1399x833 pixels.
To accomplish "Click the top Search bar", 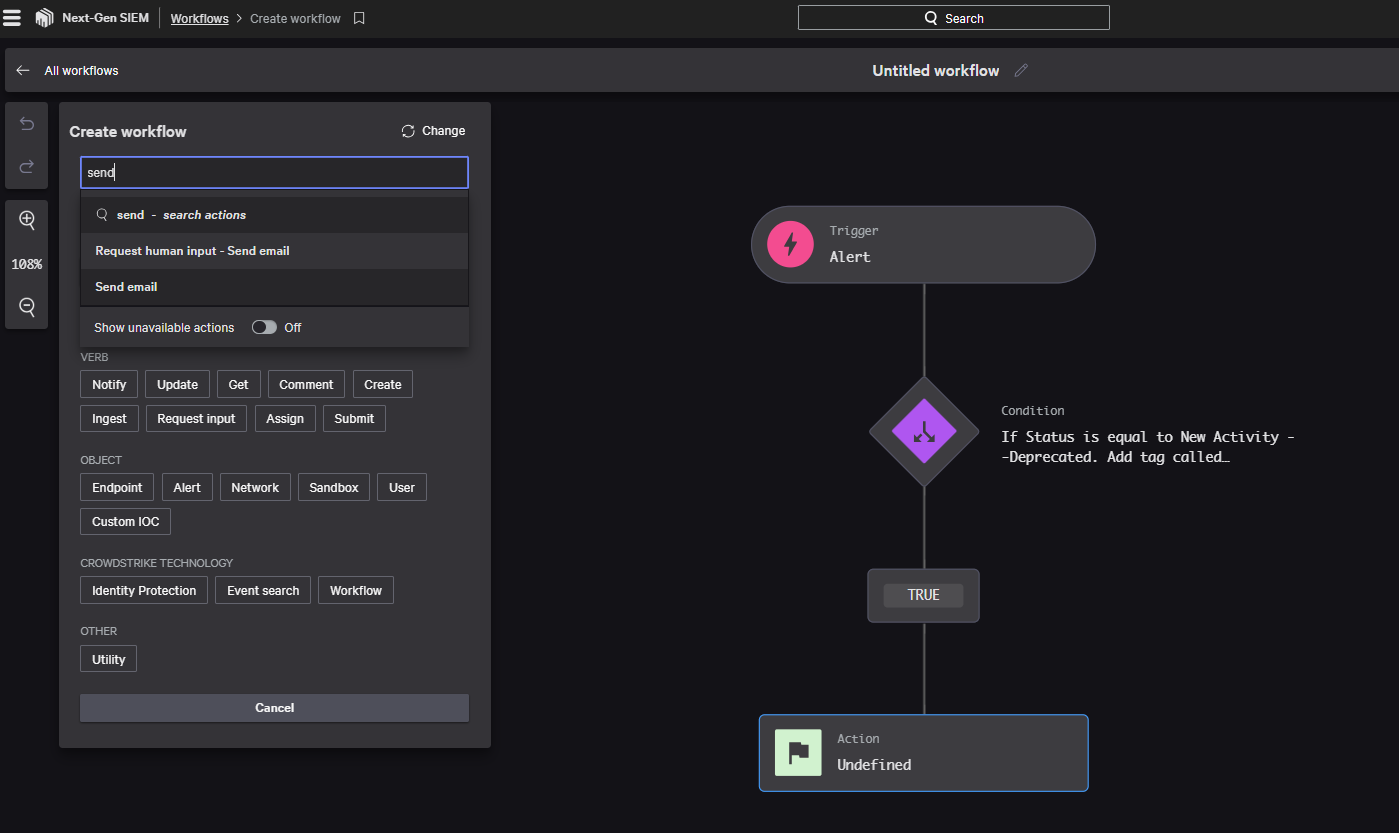I will [953, 18].
